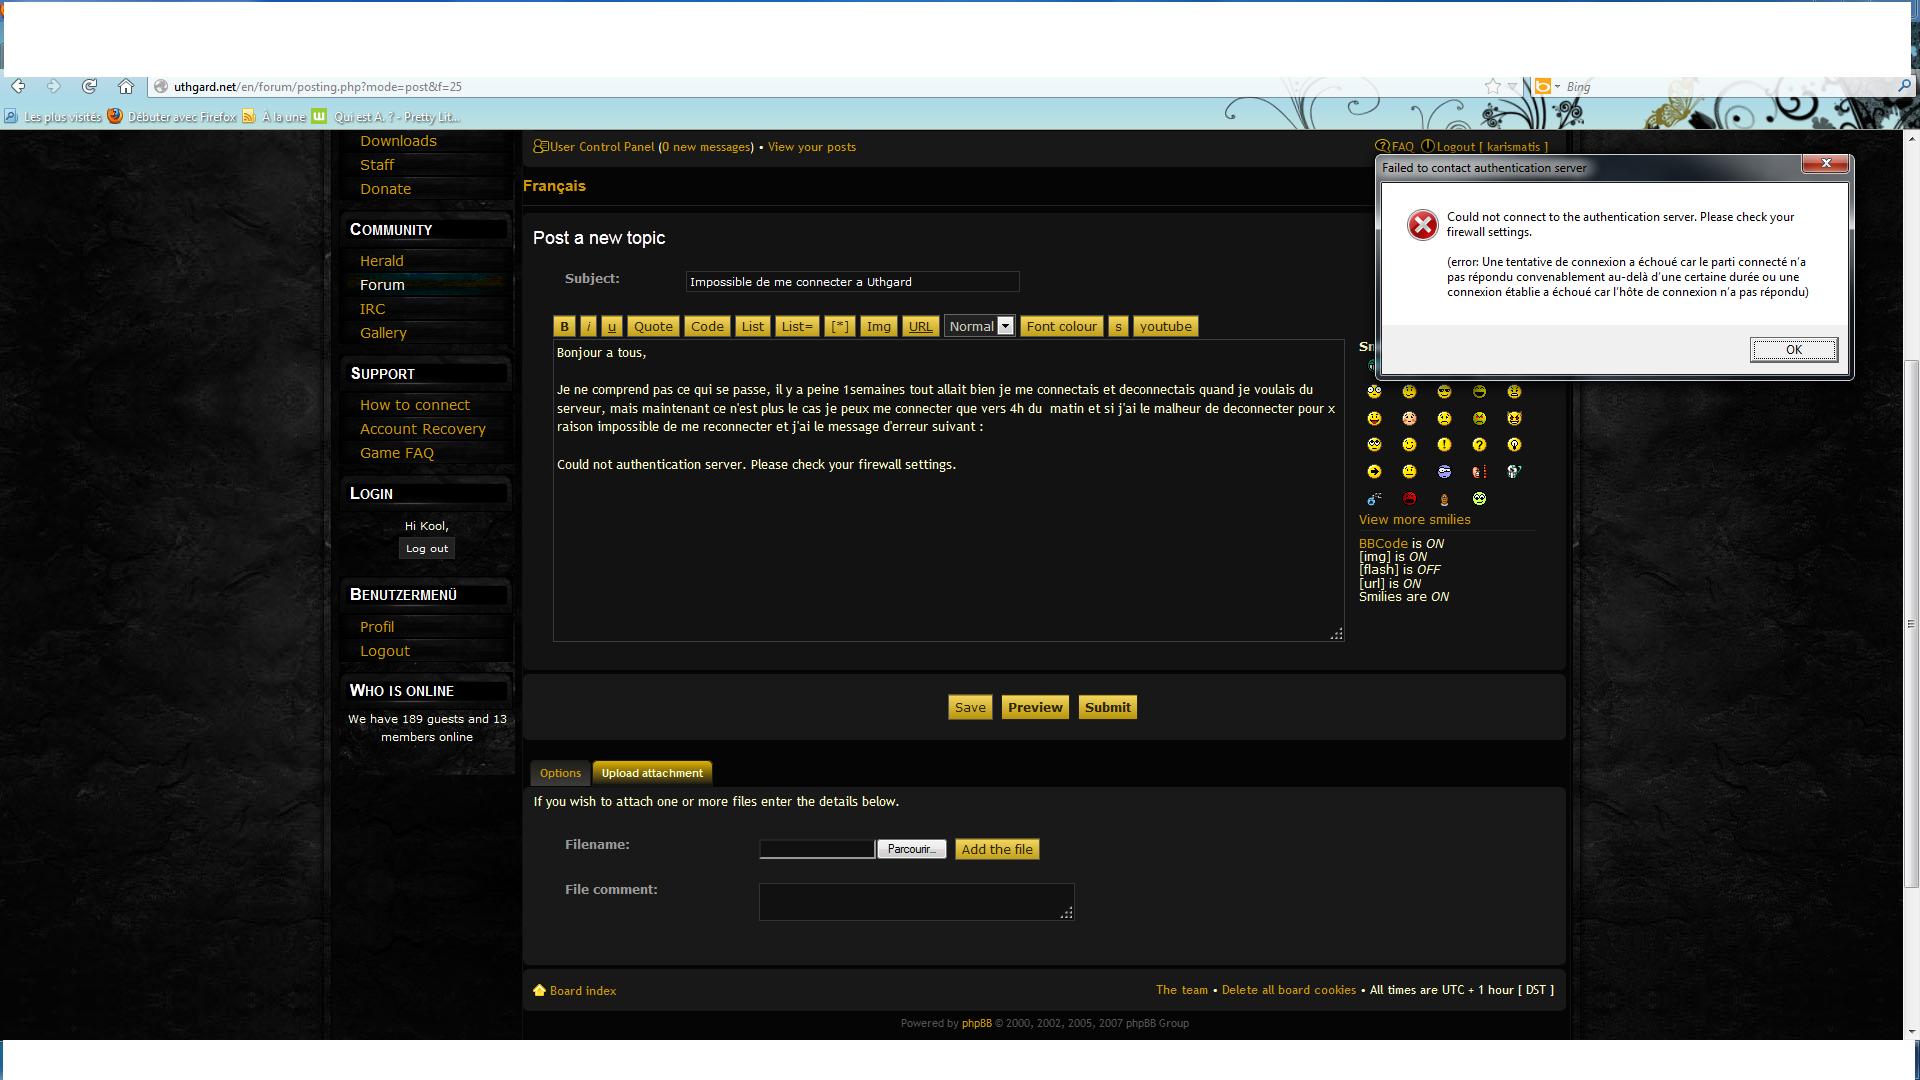Insert the crying sad smiley
The height and width of the screenshot is (1080, 1920).
pos(1444,418)
